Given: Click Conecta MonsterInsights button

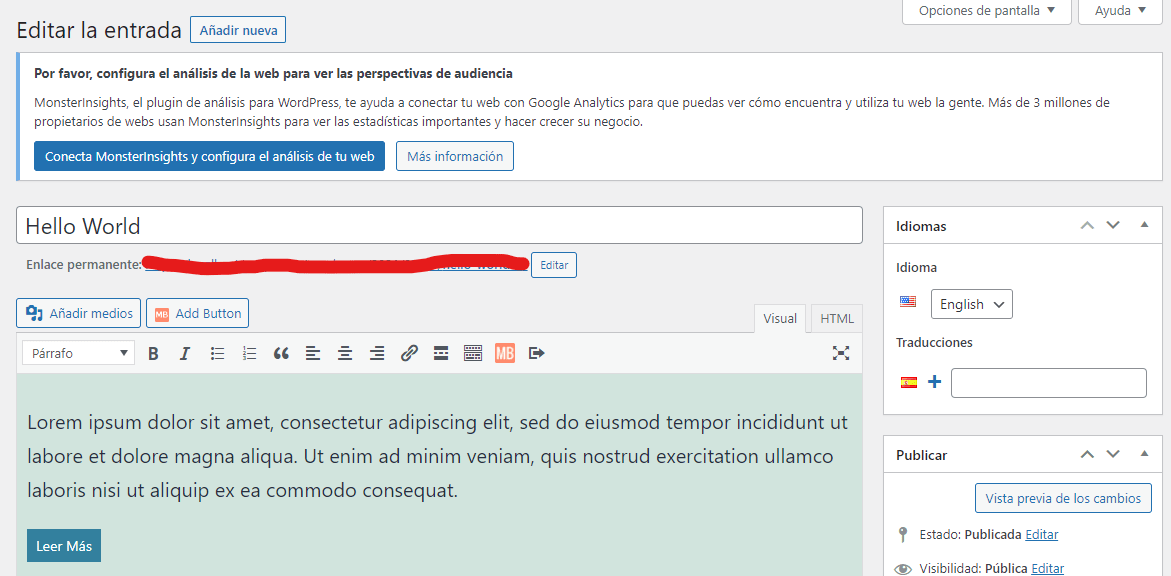Looking at the screenshot, I should (209, 156).
